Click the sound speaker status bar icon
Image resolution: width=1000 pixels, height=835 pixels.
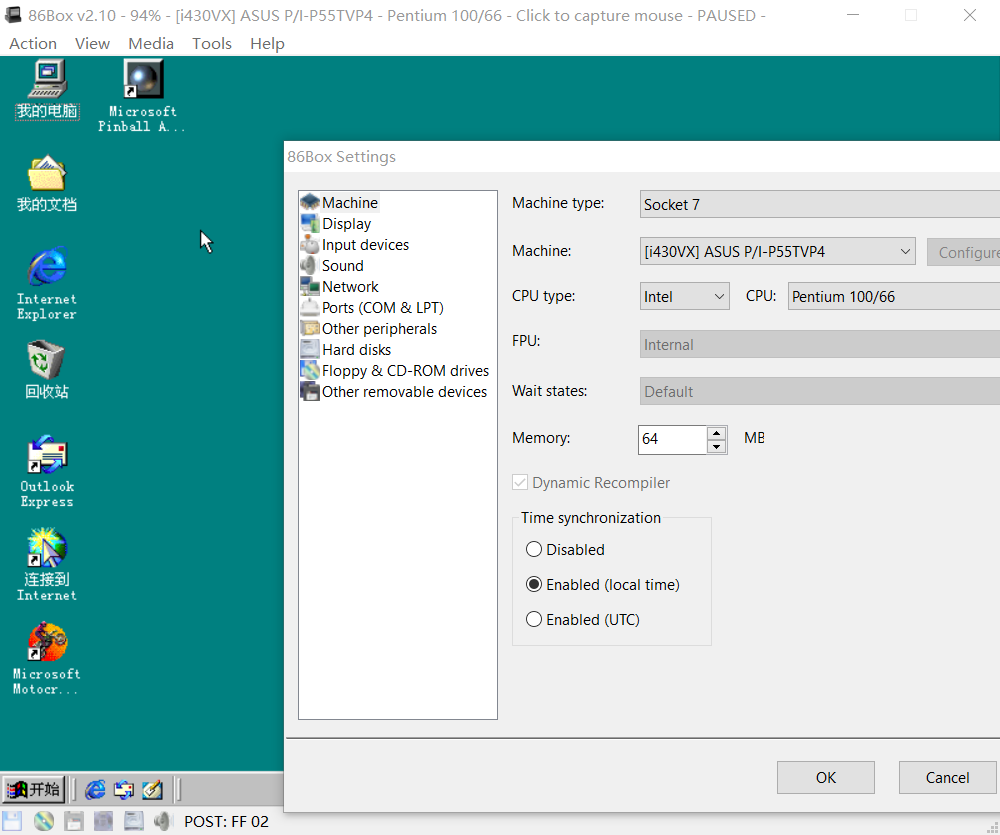(x=163, y=821)
